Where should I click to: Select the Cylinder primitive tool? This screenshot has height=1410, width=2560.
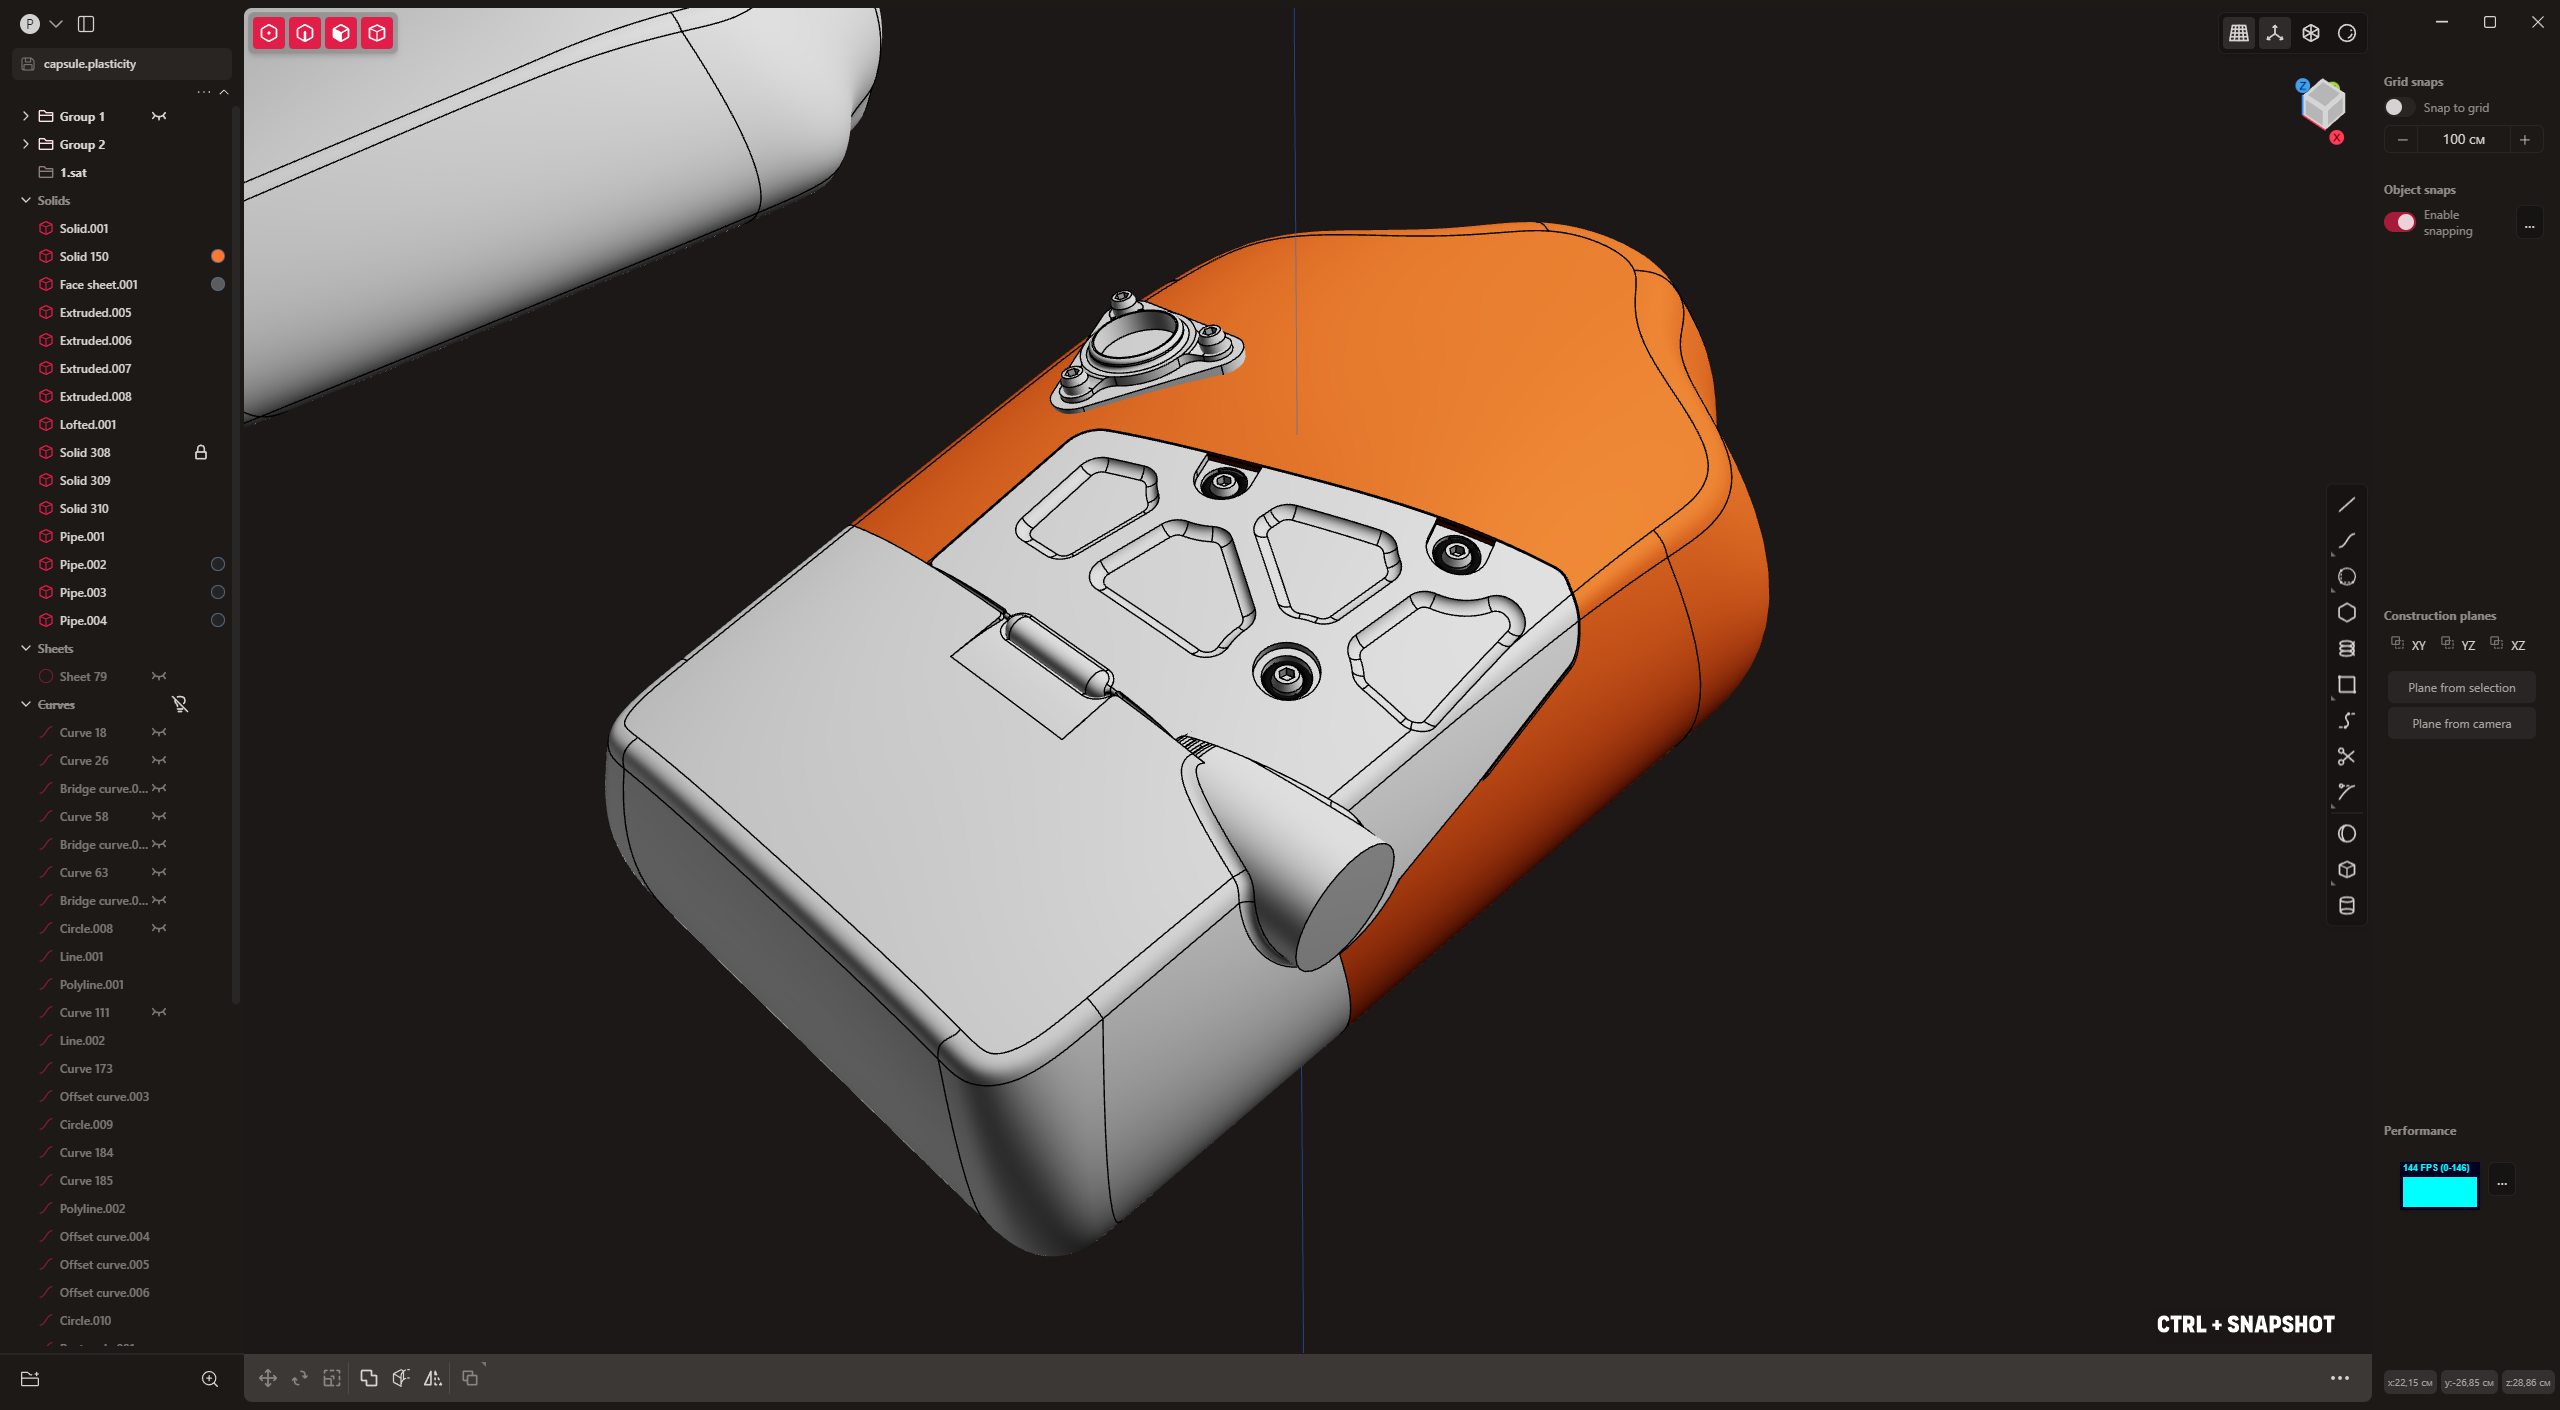[x=2346, y=906]
